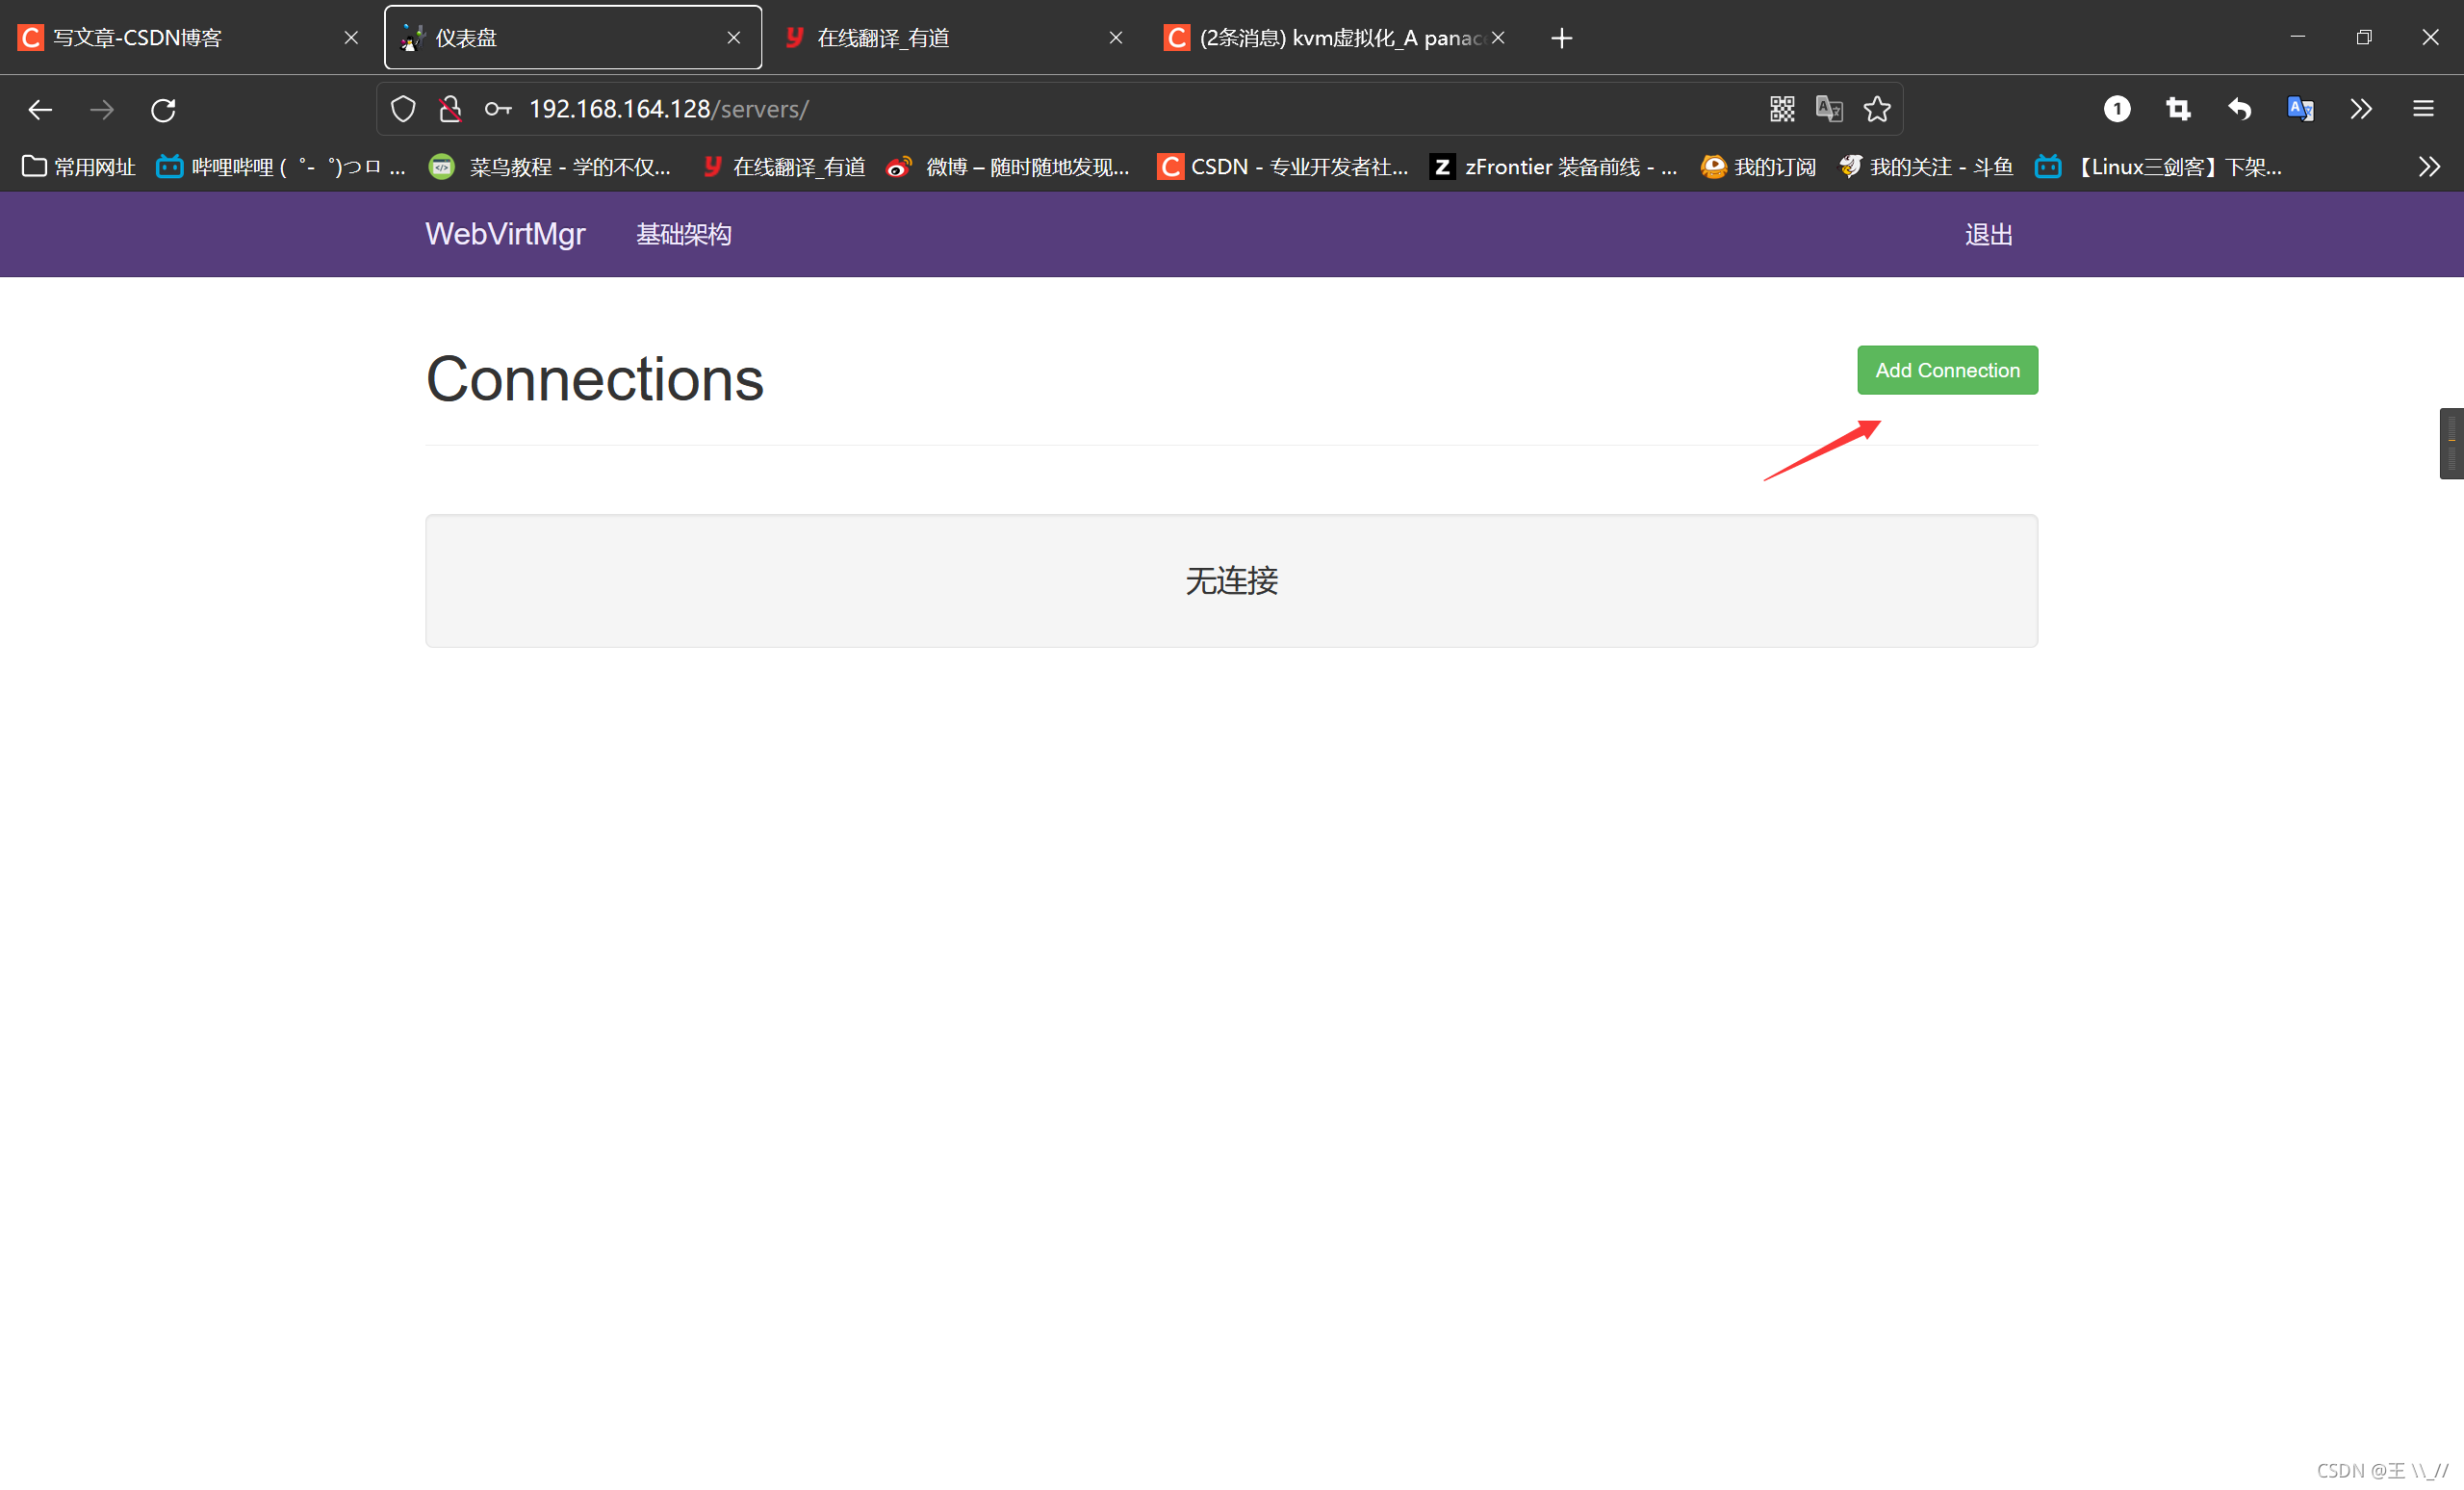Image resolution: width=2464 pixels, height=1490 pixels.
Task: Click the browser back navigation icon
Action: (40, 109)
